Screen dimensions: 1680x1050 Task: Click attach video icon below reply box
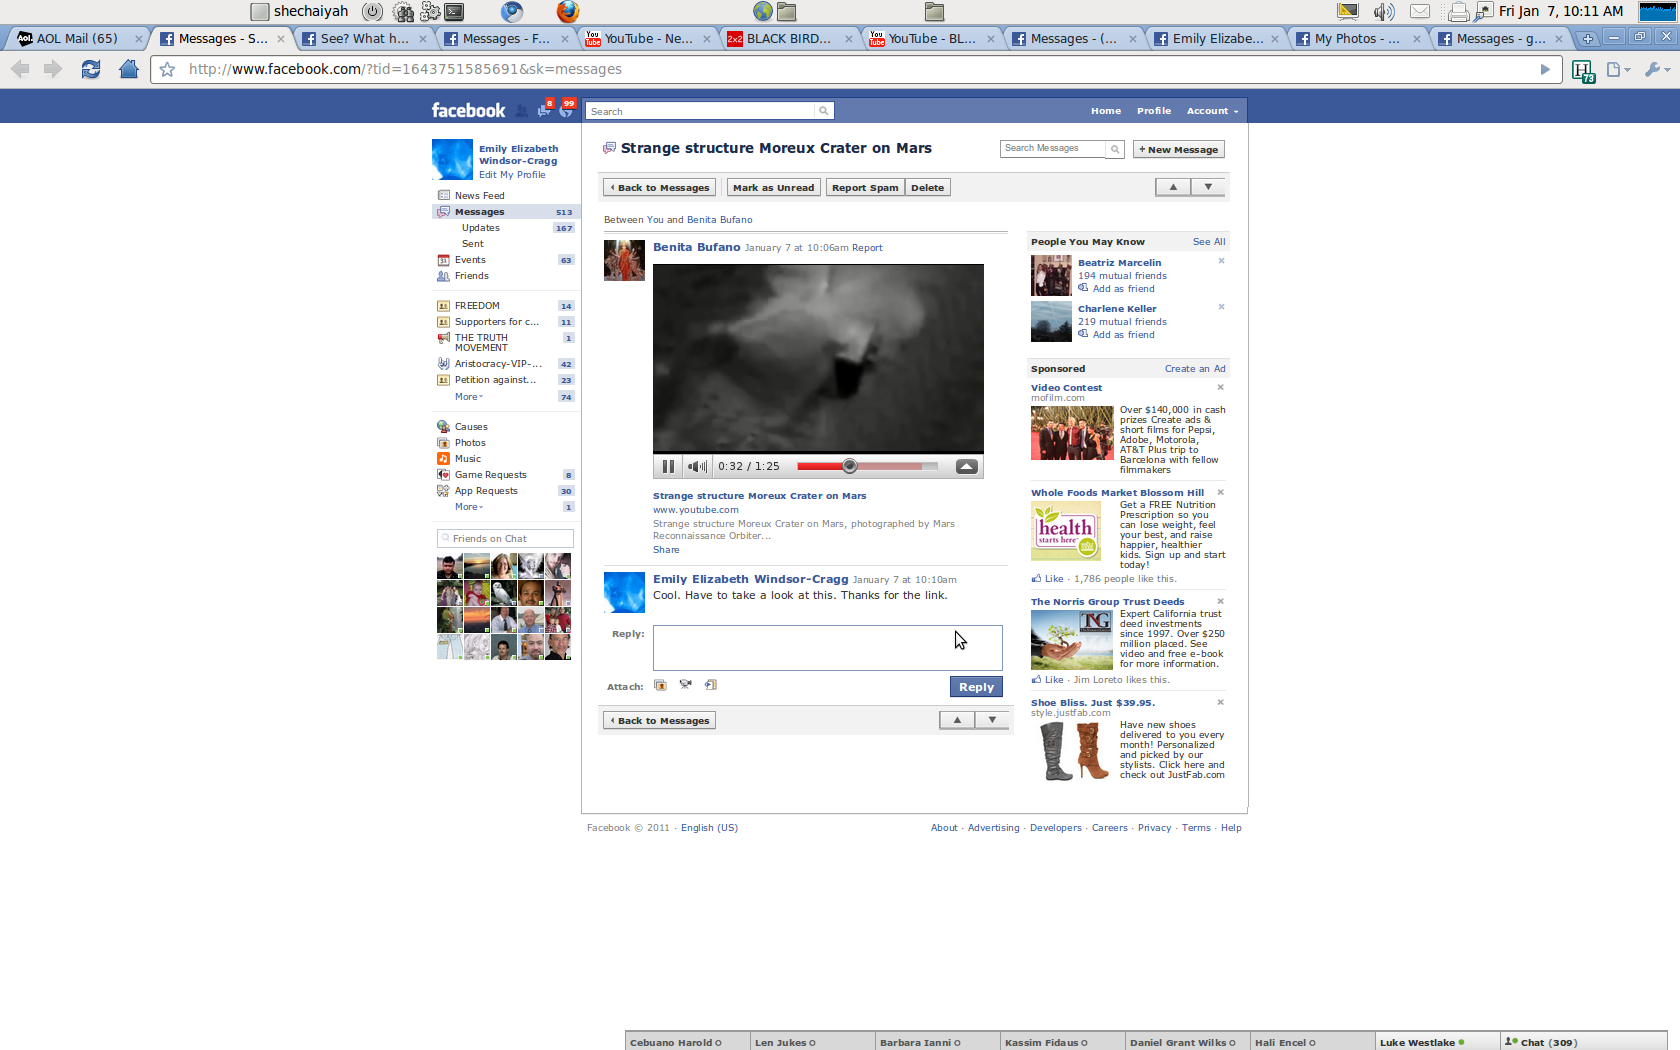coord(686,685)
